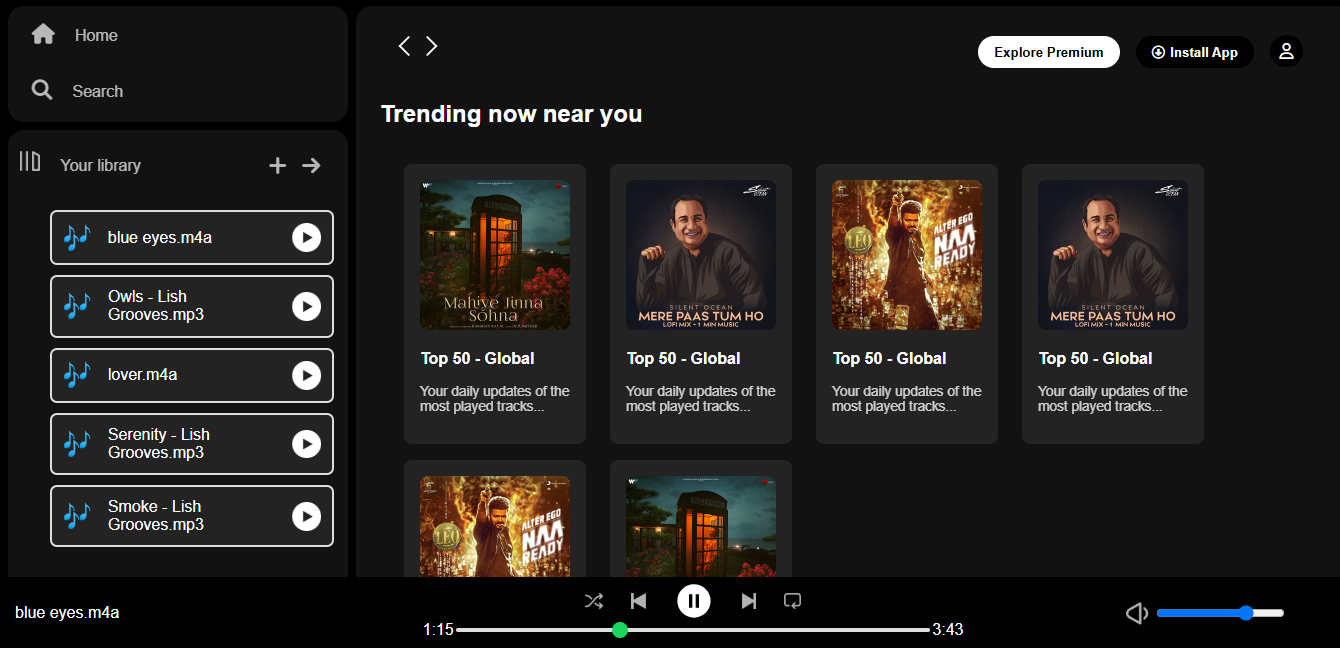Click music note icon beside Serenity track
The image size is (1340, 648).
(x=76, y=444)
